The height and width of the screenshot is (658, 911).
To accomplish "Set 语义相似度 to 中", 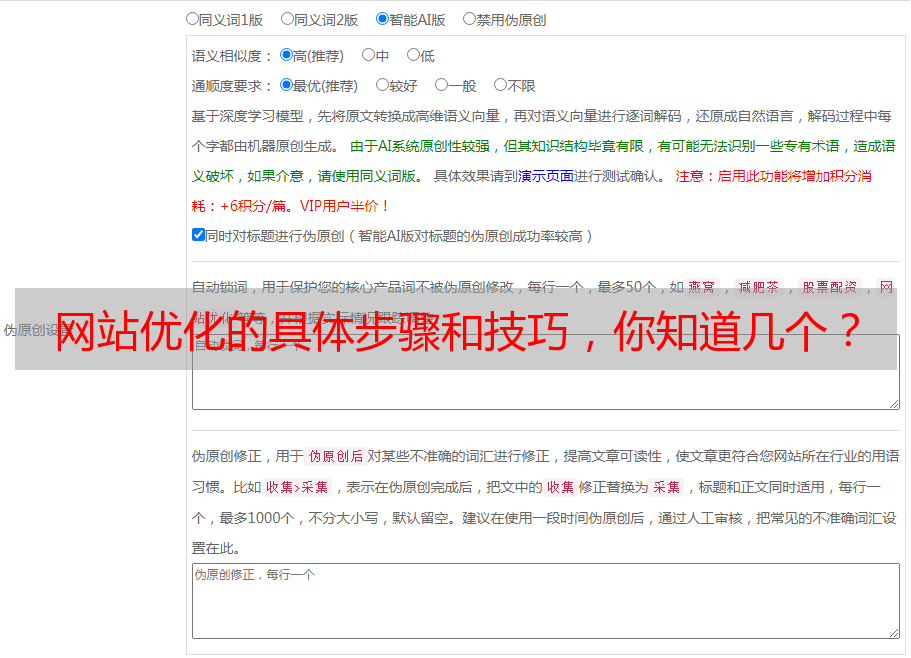I will [x=368, y=55].
